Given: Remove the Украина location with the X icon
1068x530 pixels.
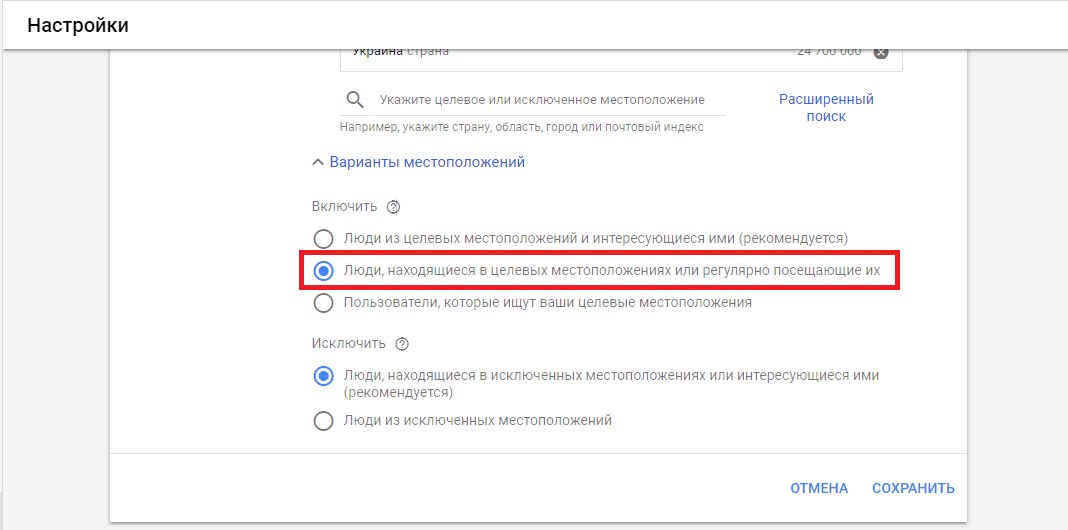Looking at the screenshot, I should (880, 53).
